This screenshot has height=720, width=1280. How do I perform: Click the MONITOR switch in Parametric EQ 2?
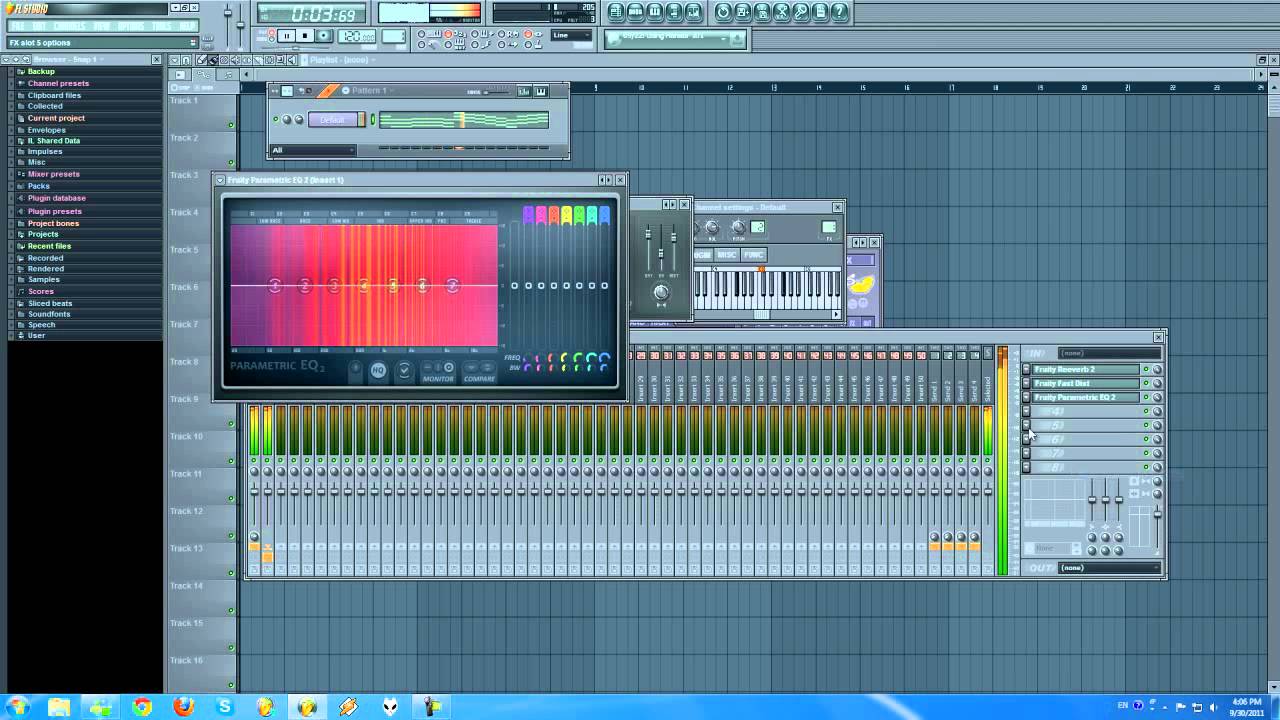coord(438,371)
